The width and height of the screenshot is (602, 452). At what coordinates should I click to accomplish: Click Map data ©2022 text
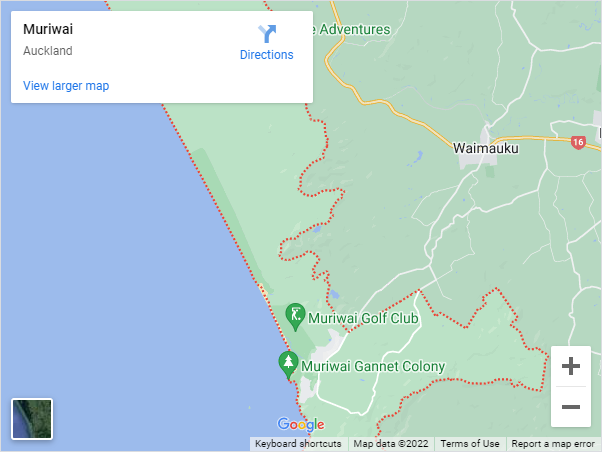click(x=391, y=444)
